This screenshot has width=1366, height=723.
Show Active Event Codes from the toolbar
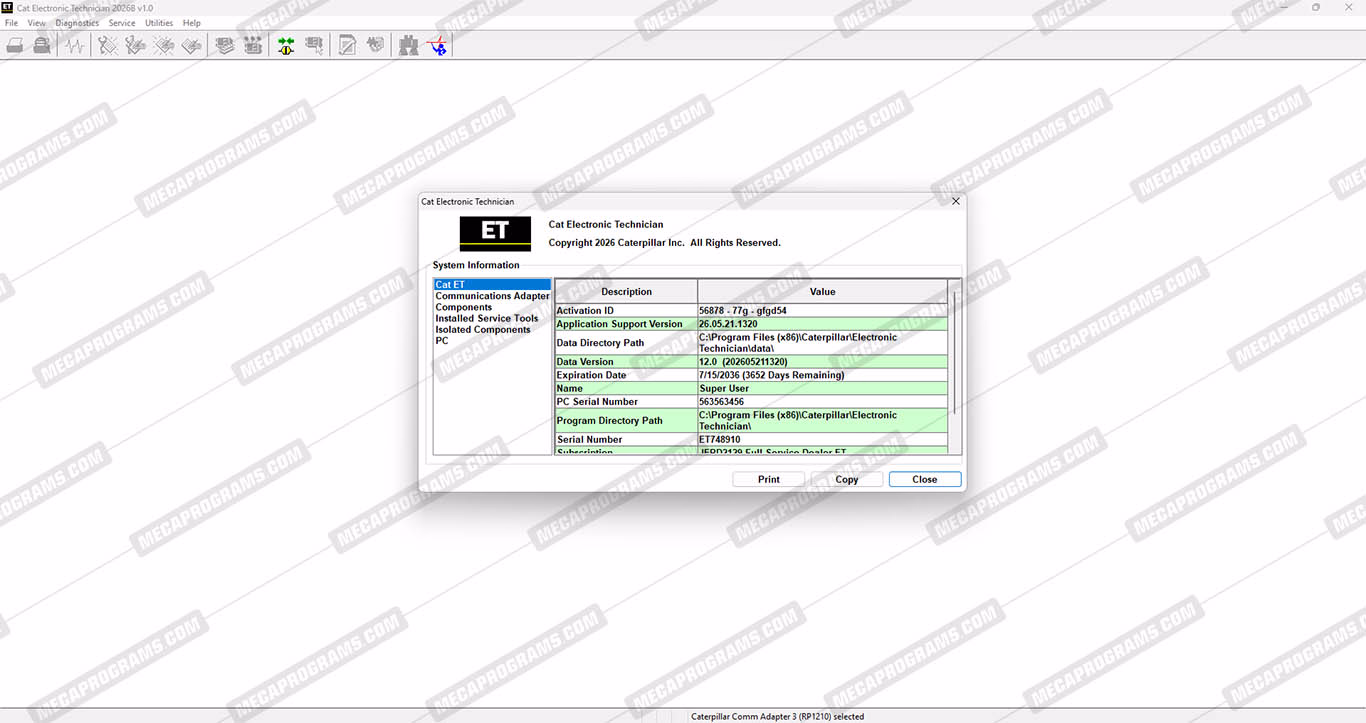tap(164, 45)
